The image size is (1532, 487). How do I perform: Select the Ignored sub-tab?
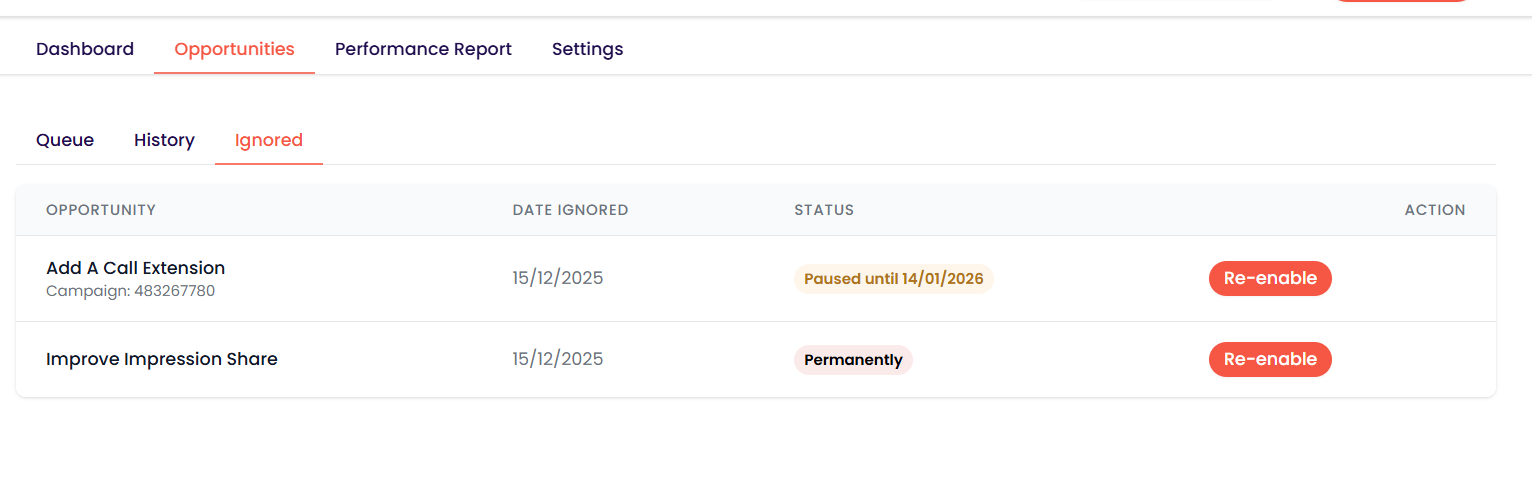(269, 140)
